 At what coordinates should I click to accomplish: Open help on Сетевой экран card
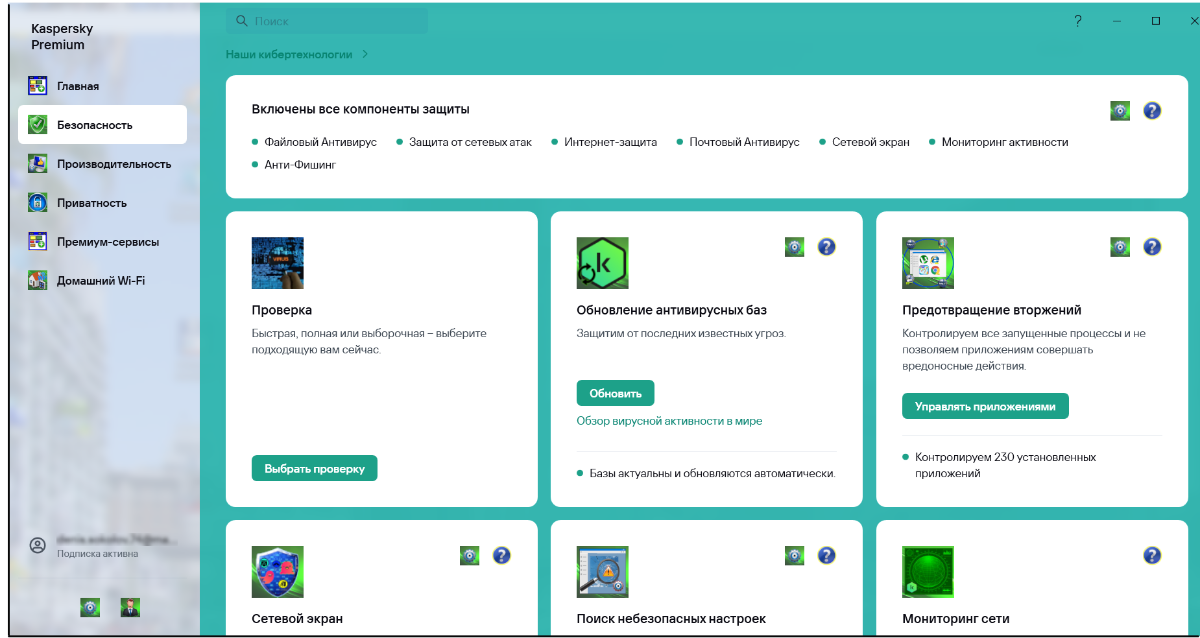[x=502, y=555]
